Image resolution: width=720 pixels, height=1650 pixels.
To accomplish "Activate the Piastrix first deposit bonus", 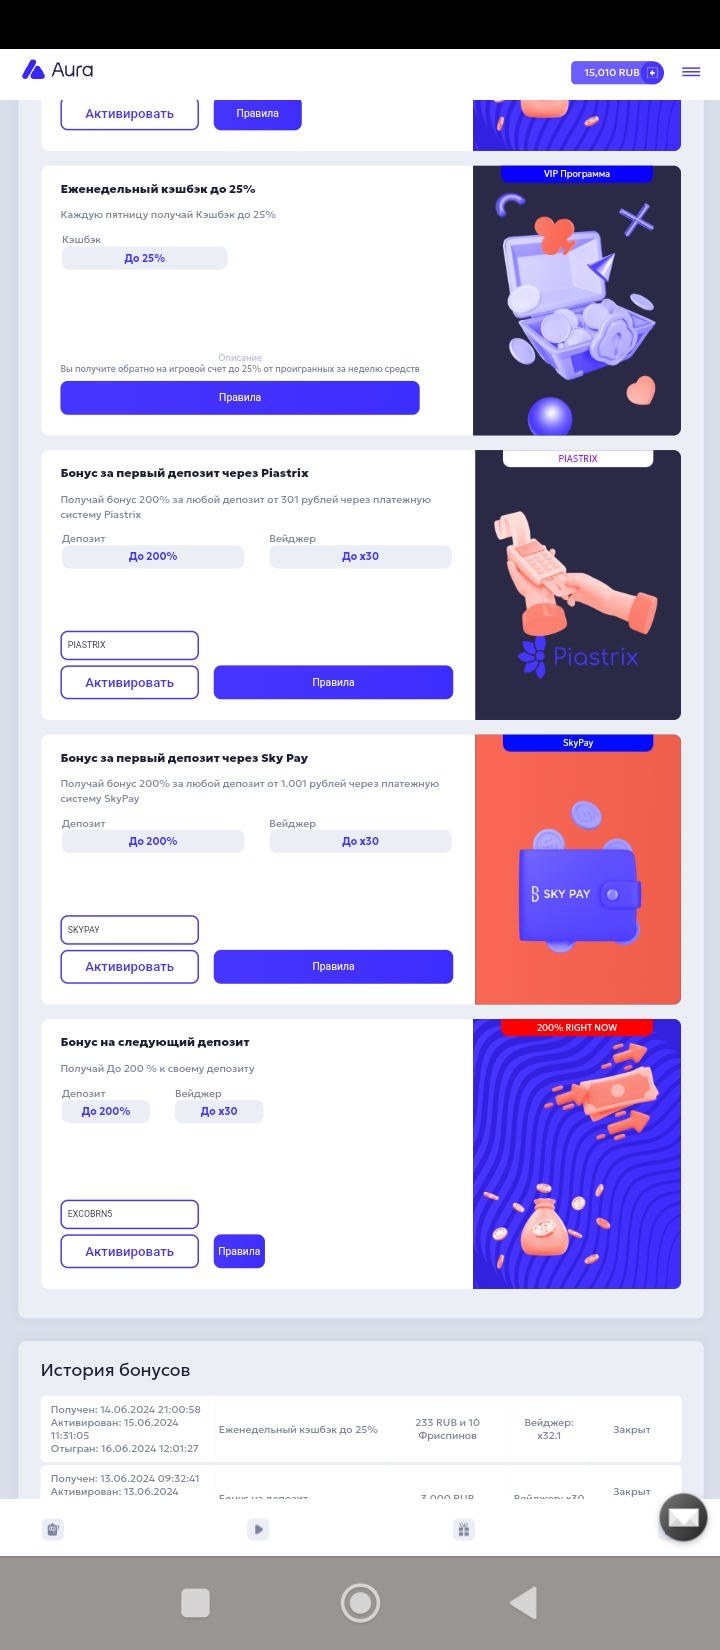I will (x=129, y=683).
